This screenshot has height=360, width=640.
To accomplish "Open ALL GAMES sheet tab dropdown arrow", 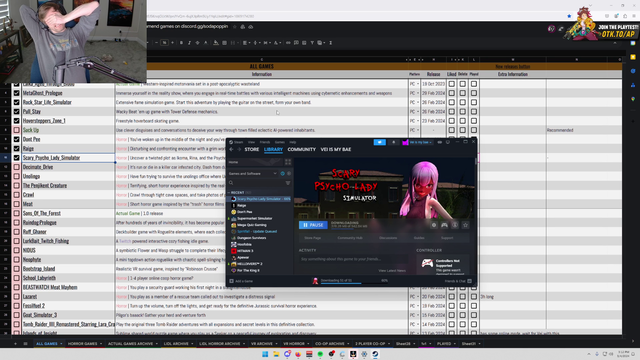I will [x=61, y=344].
